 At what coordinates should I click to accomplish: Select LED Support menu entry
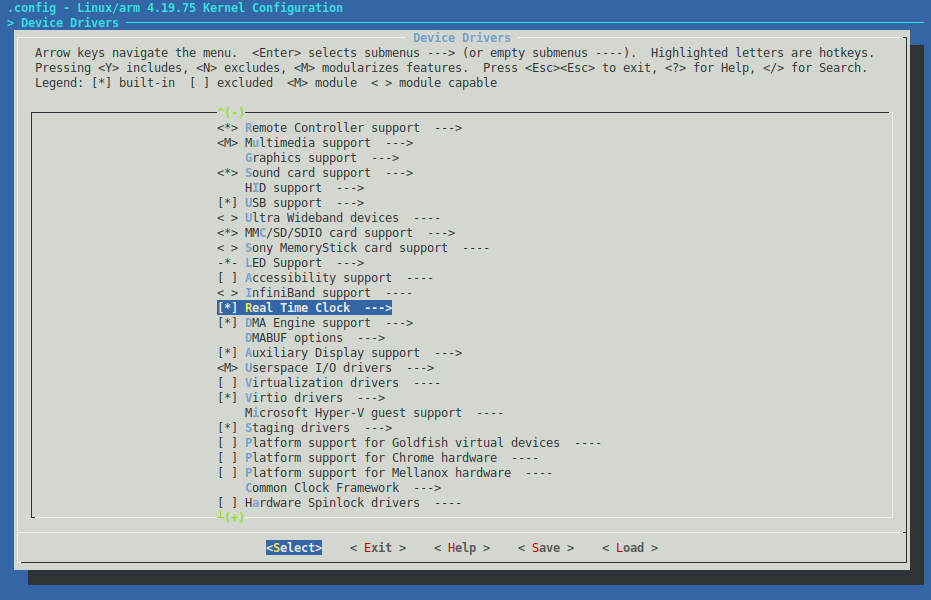coord(283,263)
